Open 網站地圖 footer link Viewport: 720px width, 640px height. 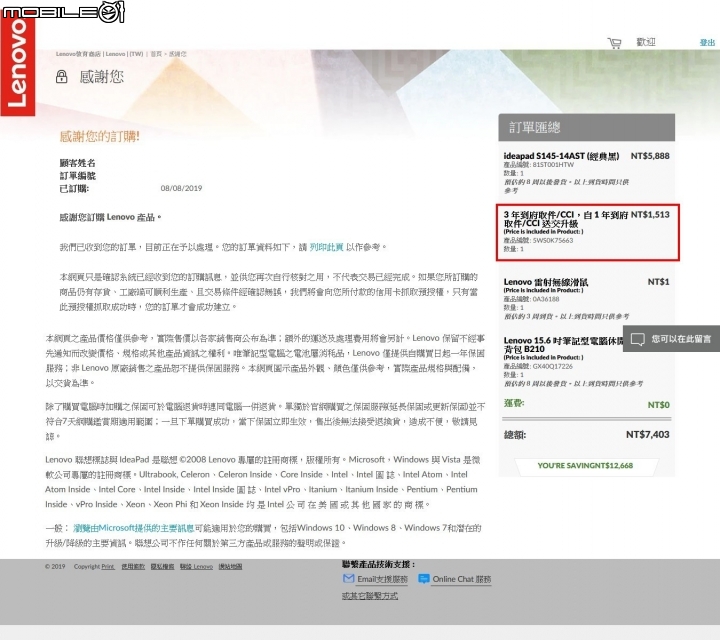pos(230,567)
